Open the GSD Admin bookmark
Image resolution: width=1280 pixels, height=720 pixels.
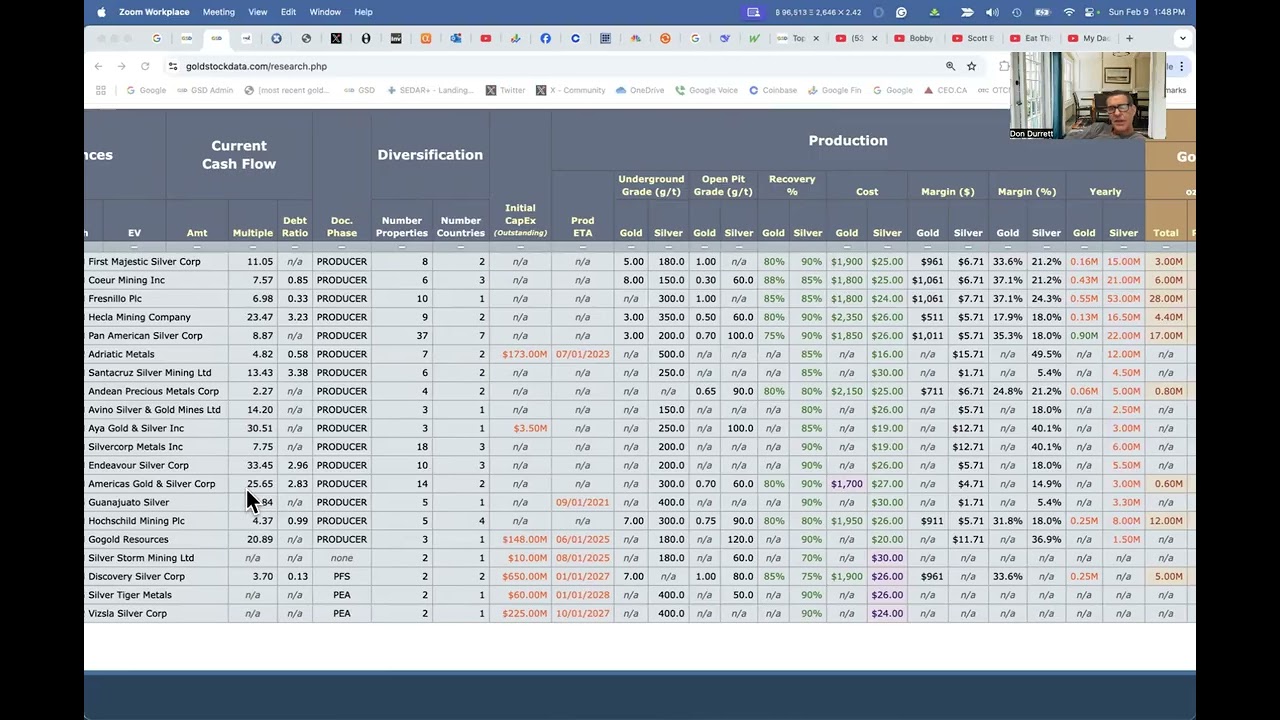pyautogui.click(x=205, y=90)
